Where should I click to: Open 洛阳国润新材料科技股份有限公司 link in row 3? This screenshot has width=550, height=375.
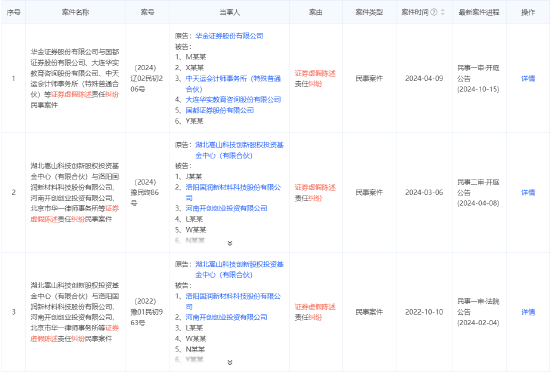click(233, 301)
